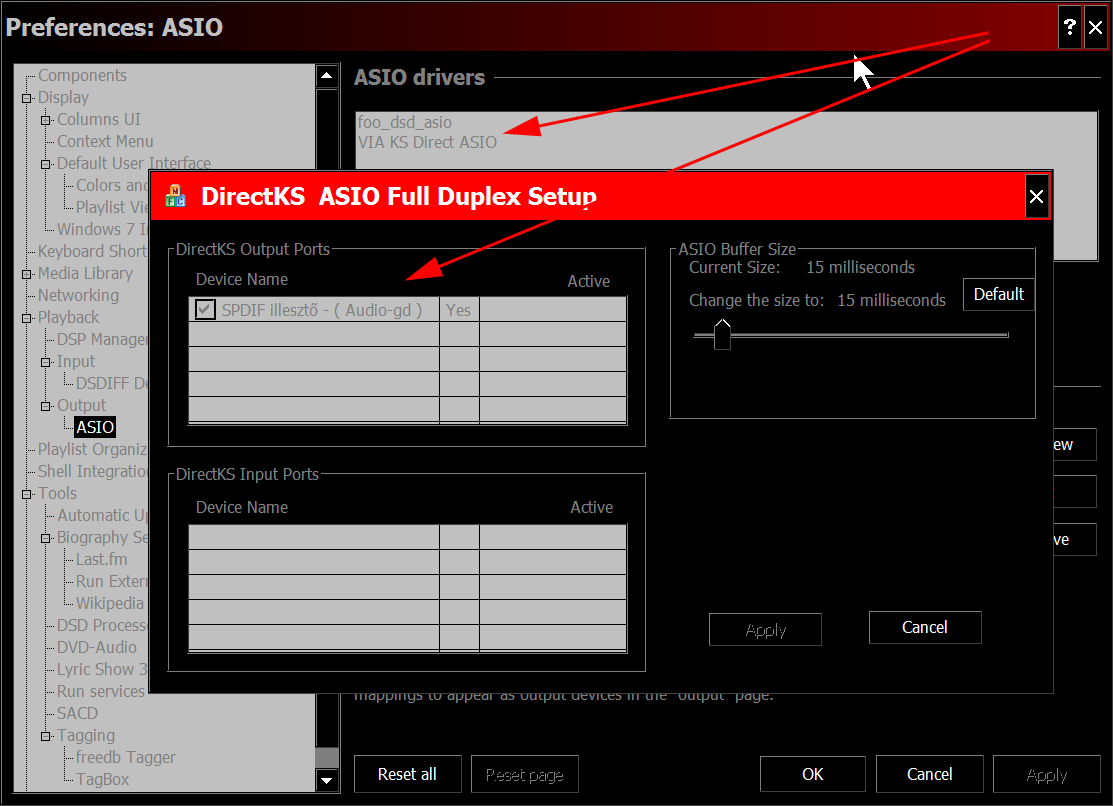
Task: Click the Yes active cell for SPDIF
Action: (x=459, y=310)
